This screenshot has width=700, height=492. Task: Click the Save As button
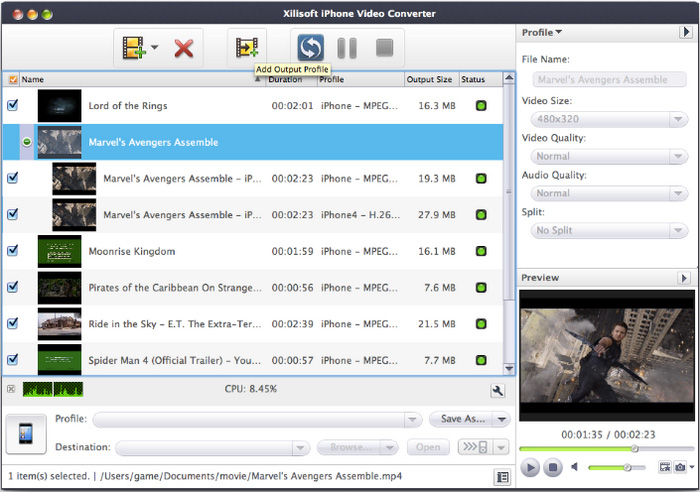462,419
